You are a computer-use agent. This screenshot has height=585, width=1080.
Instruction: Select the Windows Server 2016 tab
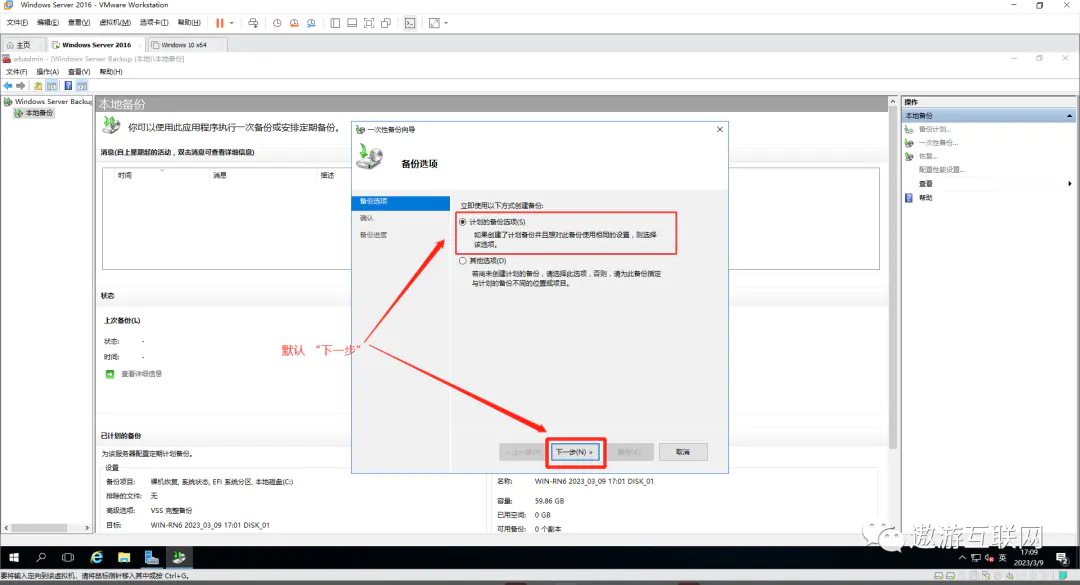click(x=96, y=45)
